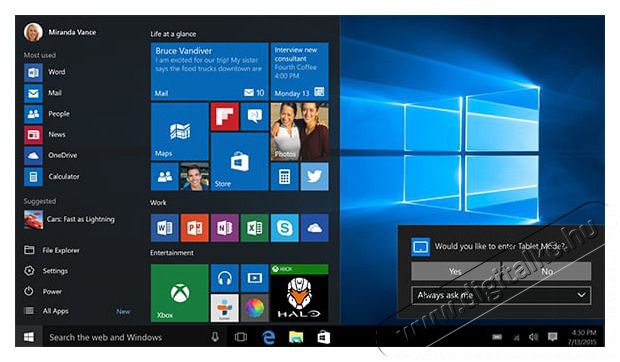This screenshot has height=362, width=620.
Task: Open the Flipboard tile
Action: (x=225, y=116)
